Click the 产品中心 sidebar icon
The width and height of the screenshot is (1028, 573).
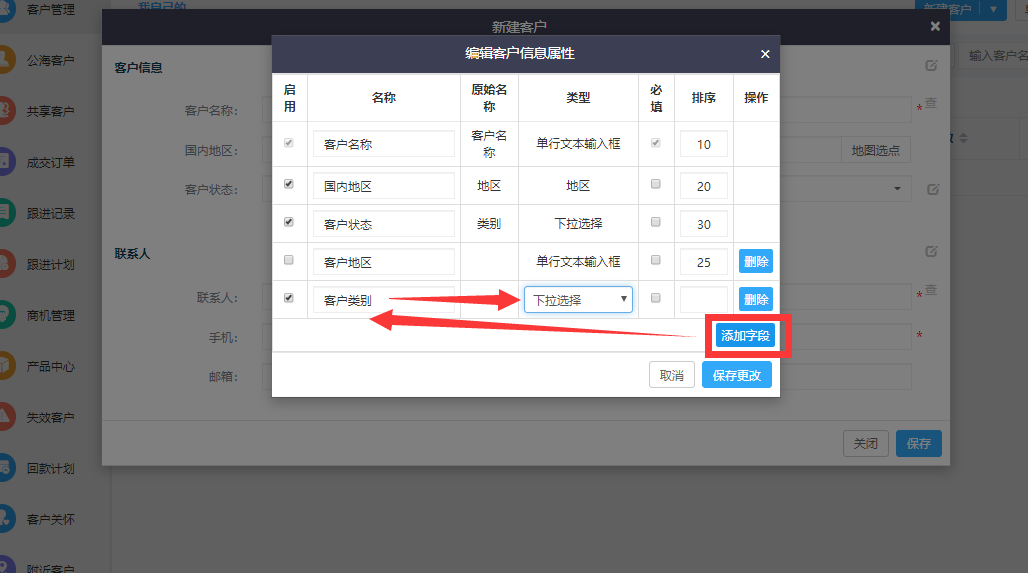(x=5, y=366)
